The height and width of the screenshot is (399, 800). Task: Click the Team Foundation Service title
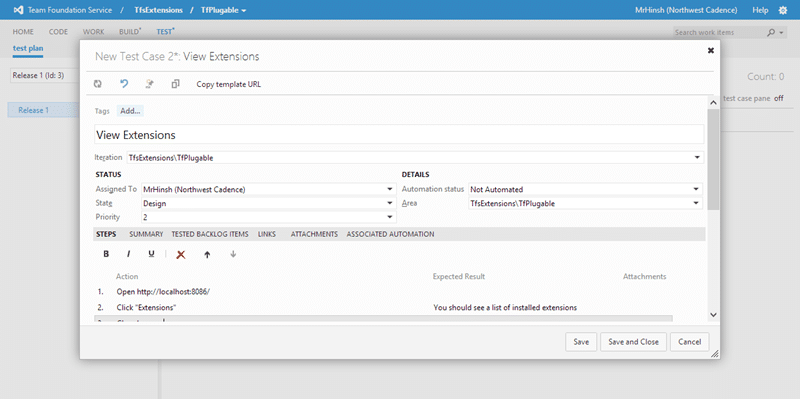click(70, 10)
